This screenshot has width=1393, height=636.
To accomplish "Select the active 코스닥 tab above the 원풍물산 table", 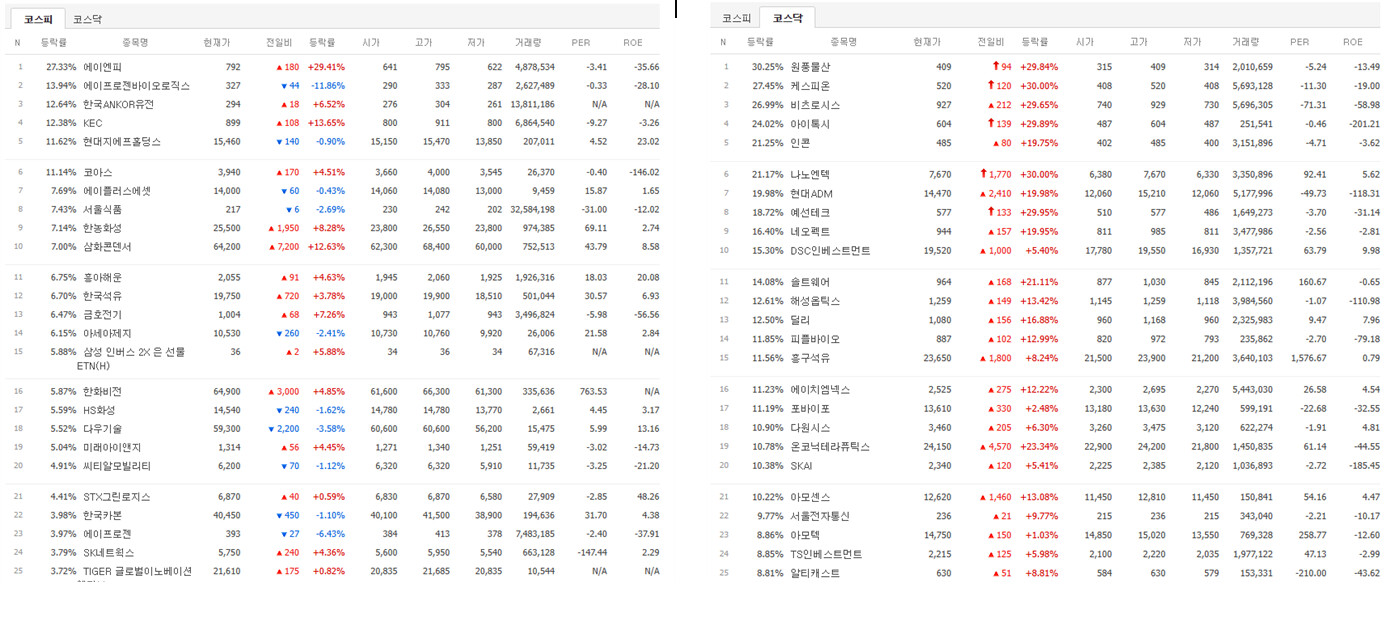I will pyautogui.click(x=787, y=18).
